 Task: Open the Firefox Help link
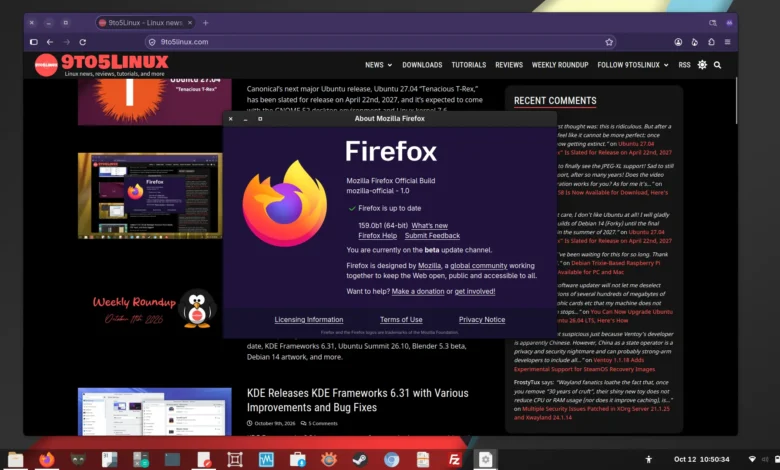[x=378, y=236]
